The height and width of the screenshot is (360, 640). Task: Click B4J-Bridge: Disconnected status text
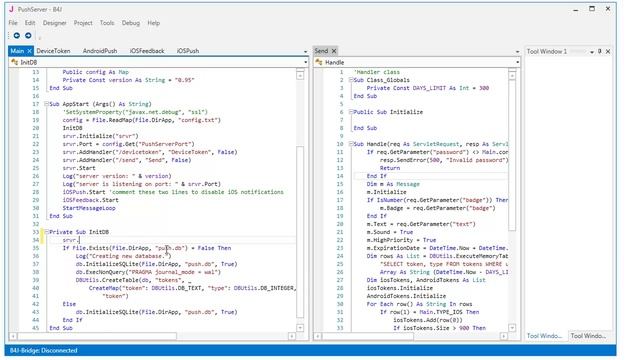[43, 350]
